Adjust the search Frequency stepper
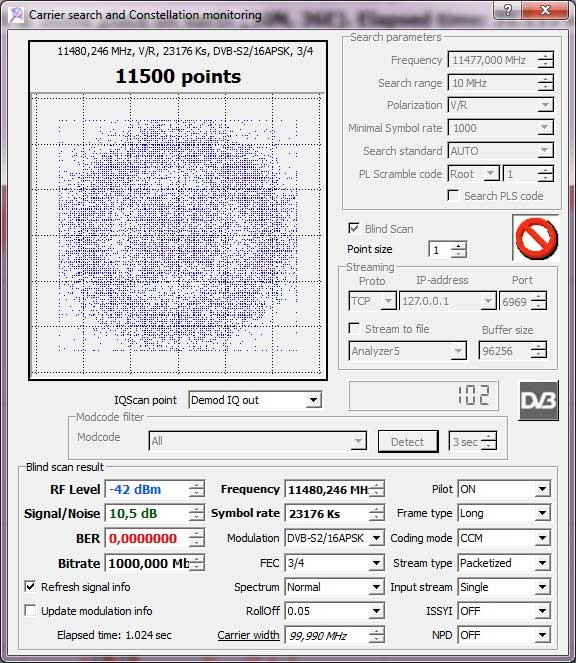 545,60
